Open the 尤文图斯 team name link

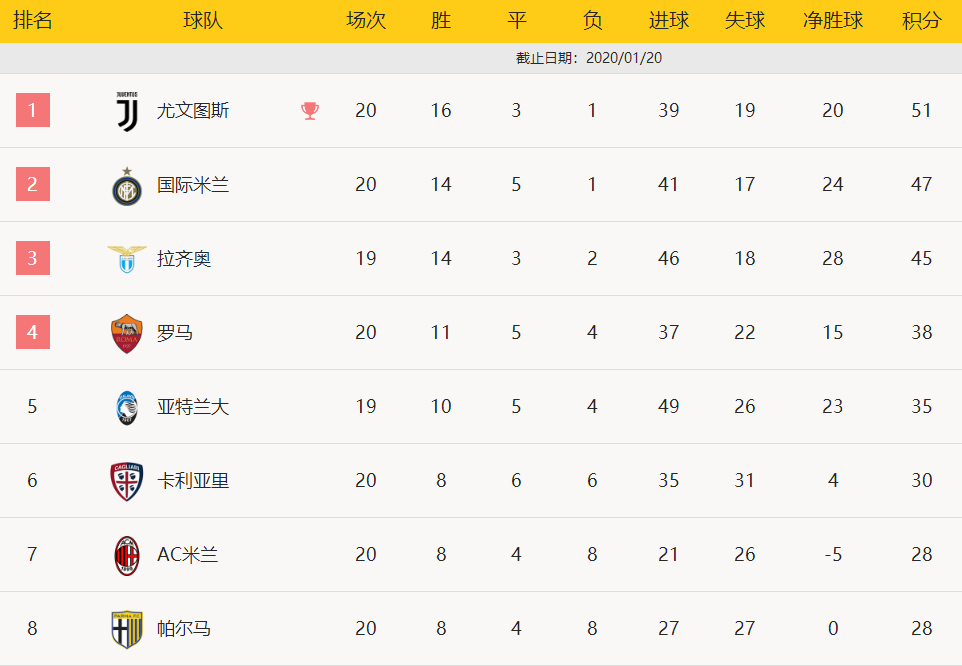tap(193, 111)
